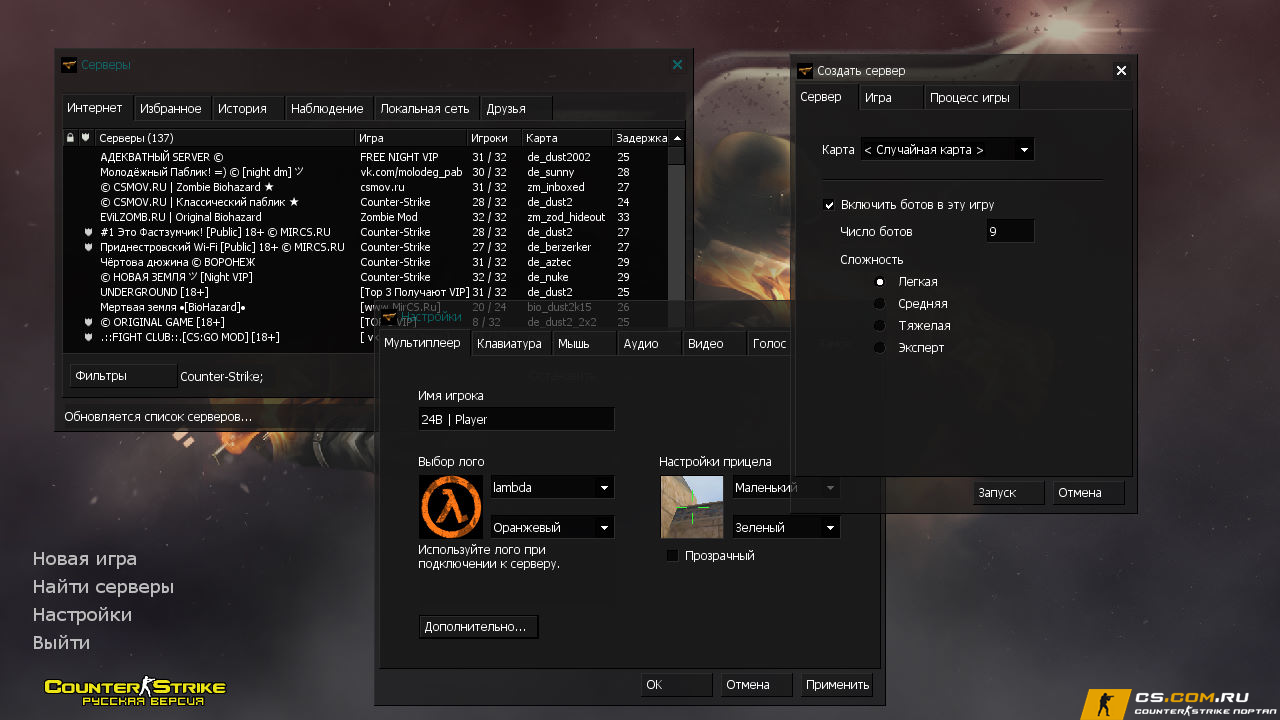This screenshot has width=1280, height=720.
Task: Open the 'Зеленый' crosshair color dropdown
Action: (786, 528)
